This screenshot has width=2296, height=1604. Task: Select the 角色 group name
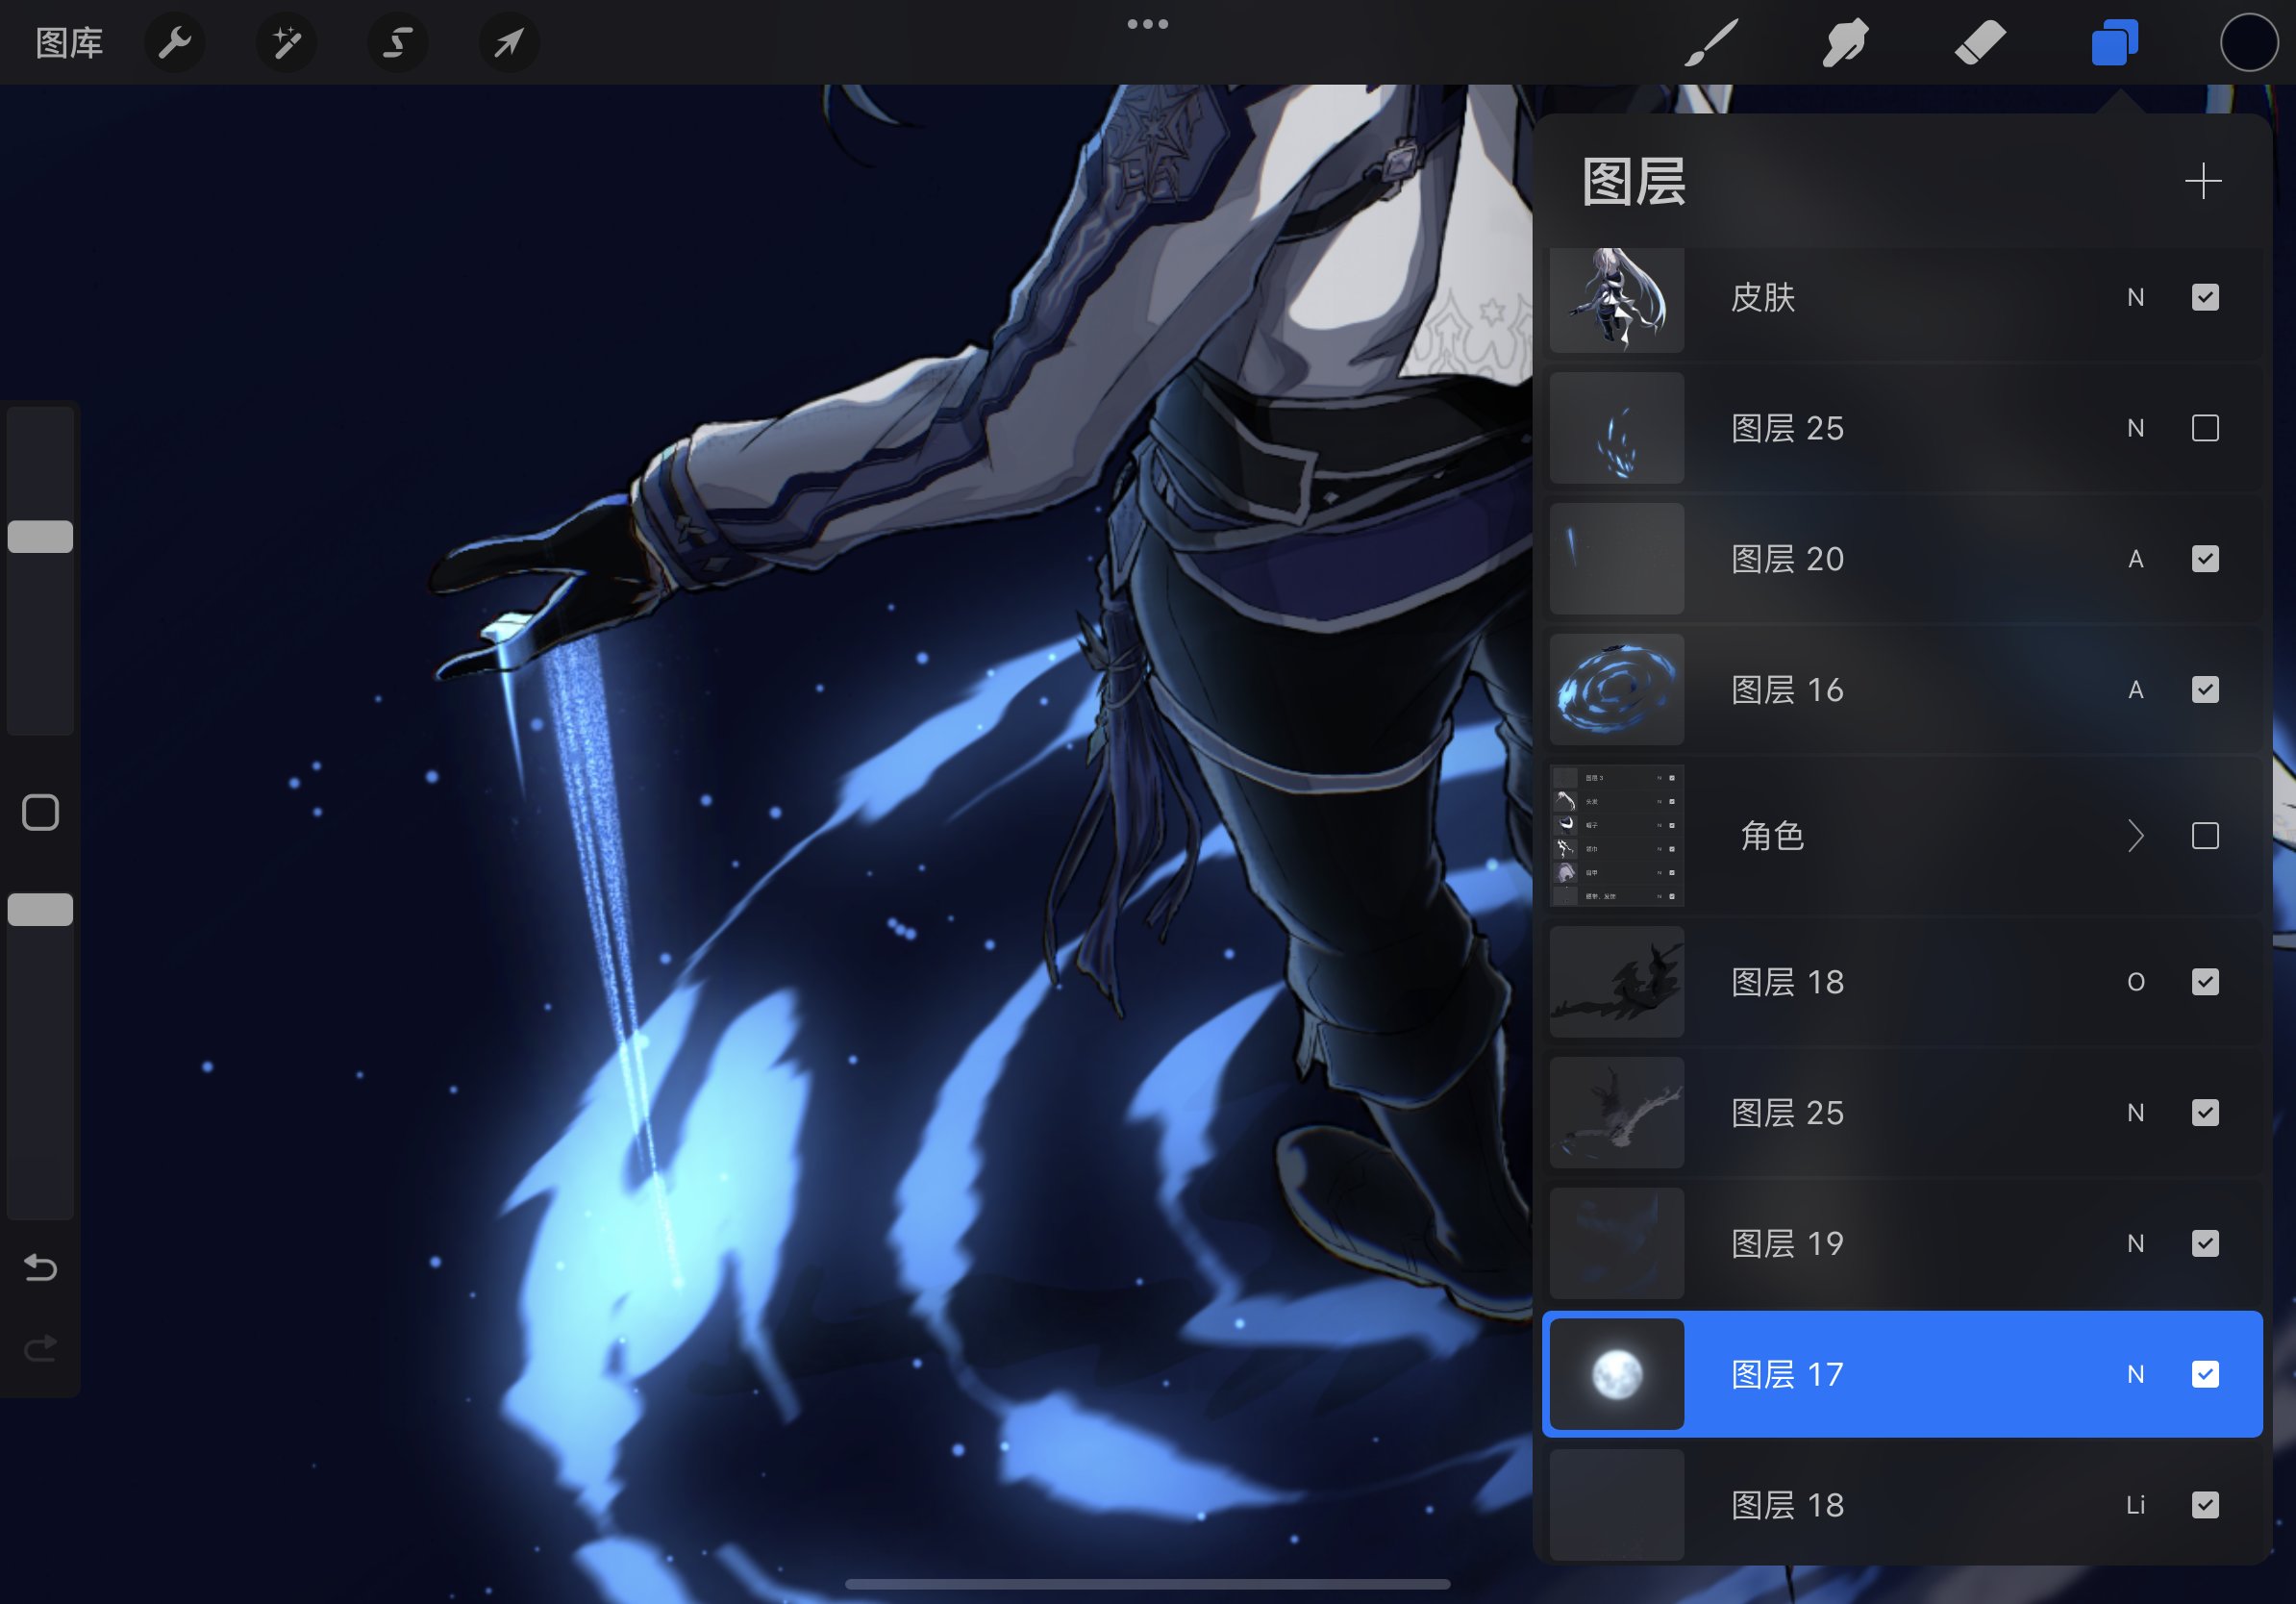[1772, 836]
